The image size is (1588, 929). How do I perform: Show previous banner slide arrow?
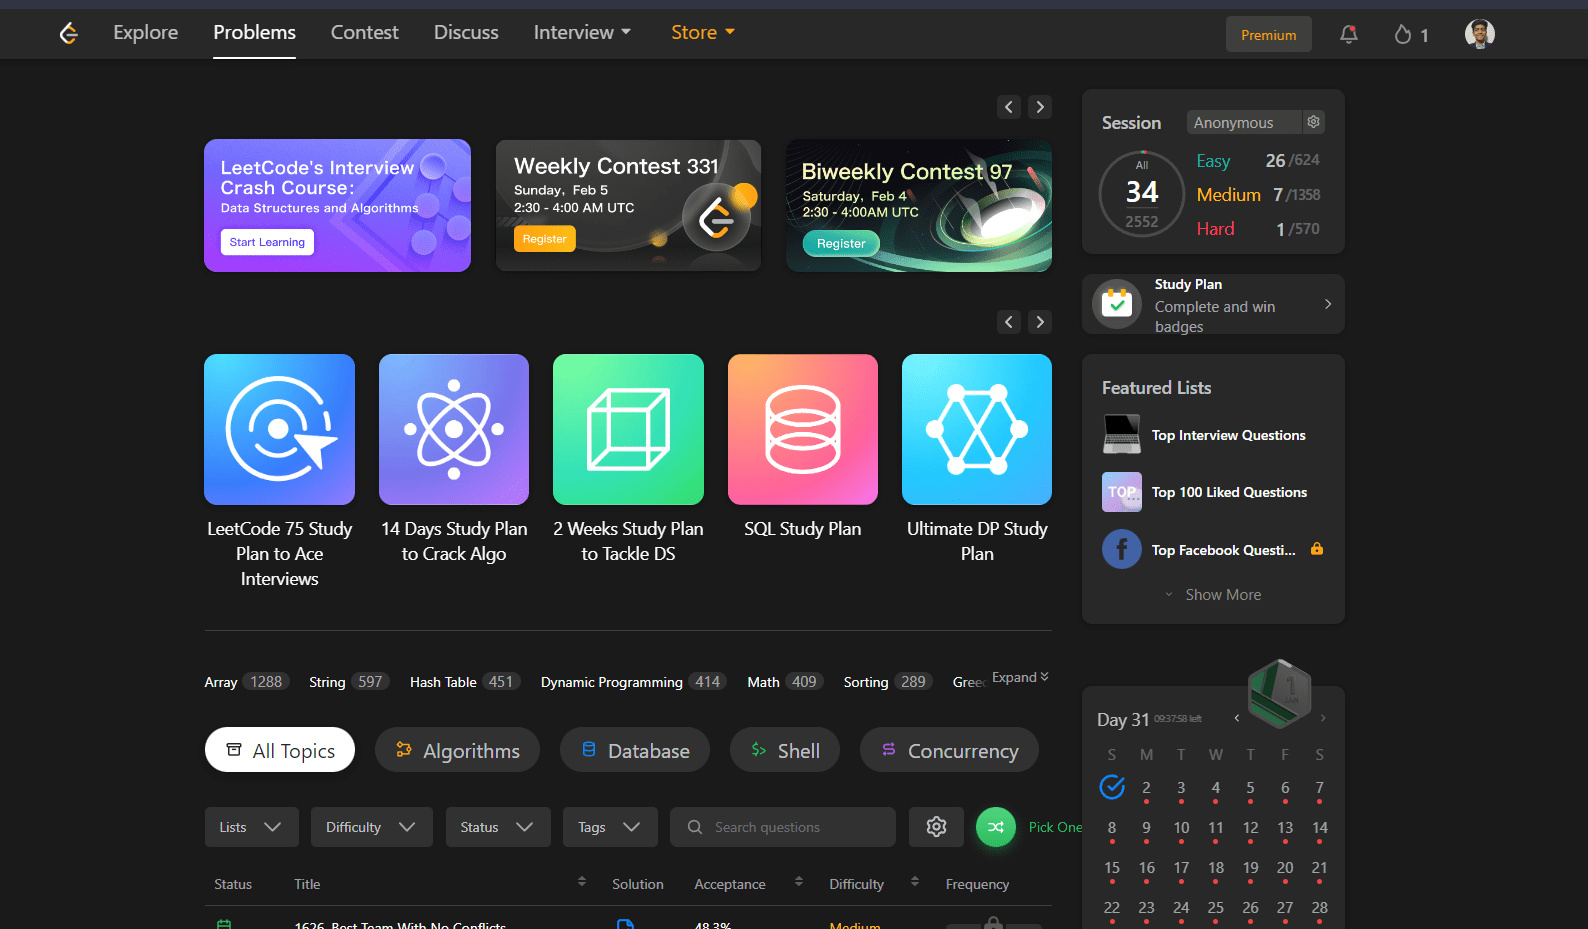click(x=1009, y=107)
